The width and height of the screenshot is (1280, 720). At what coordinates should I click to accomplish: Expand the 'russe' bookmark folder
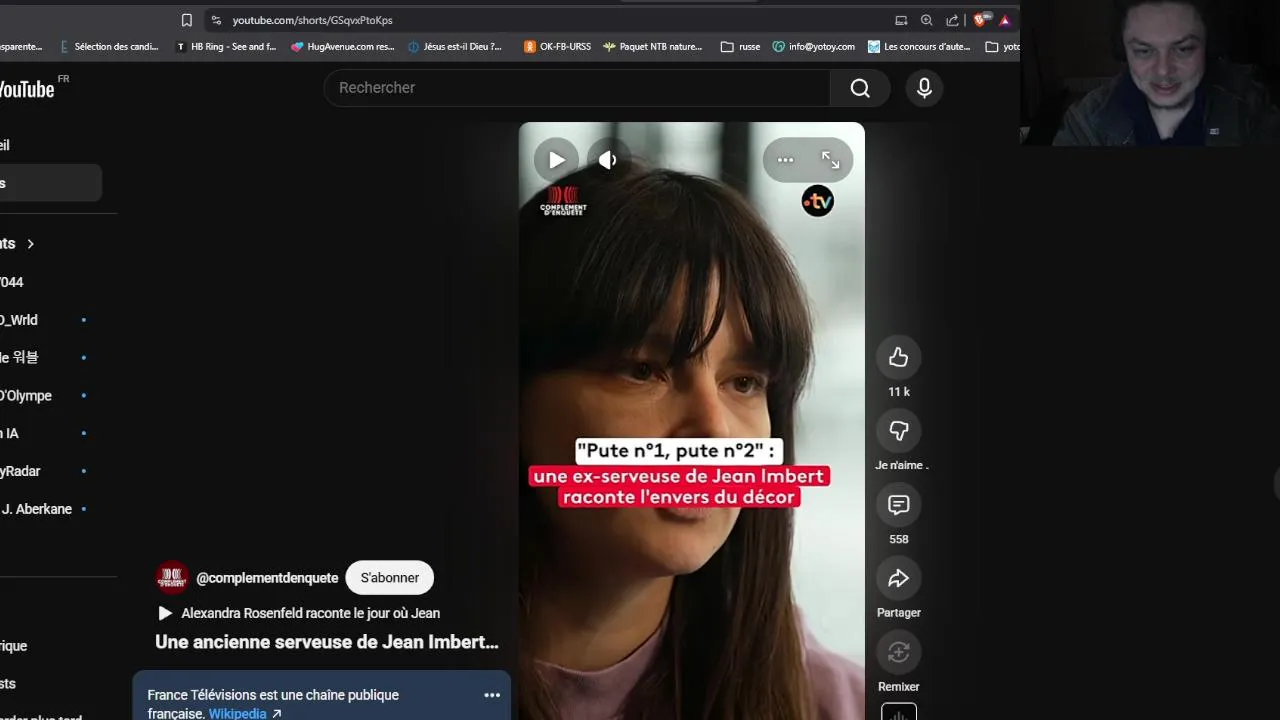(741, 46)
